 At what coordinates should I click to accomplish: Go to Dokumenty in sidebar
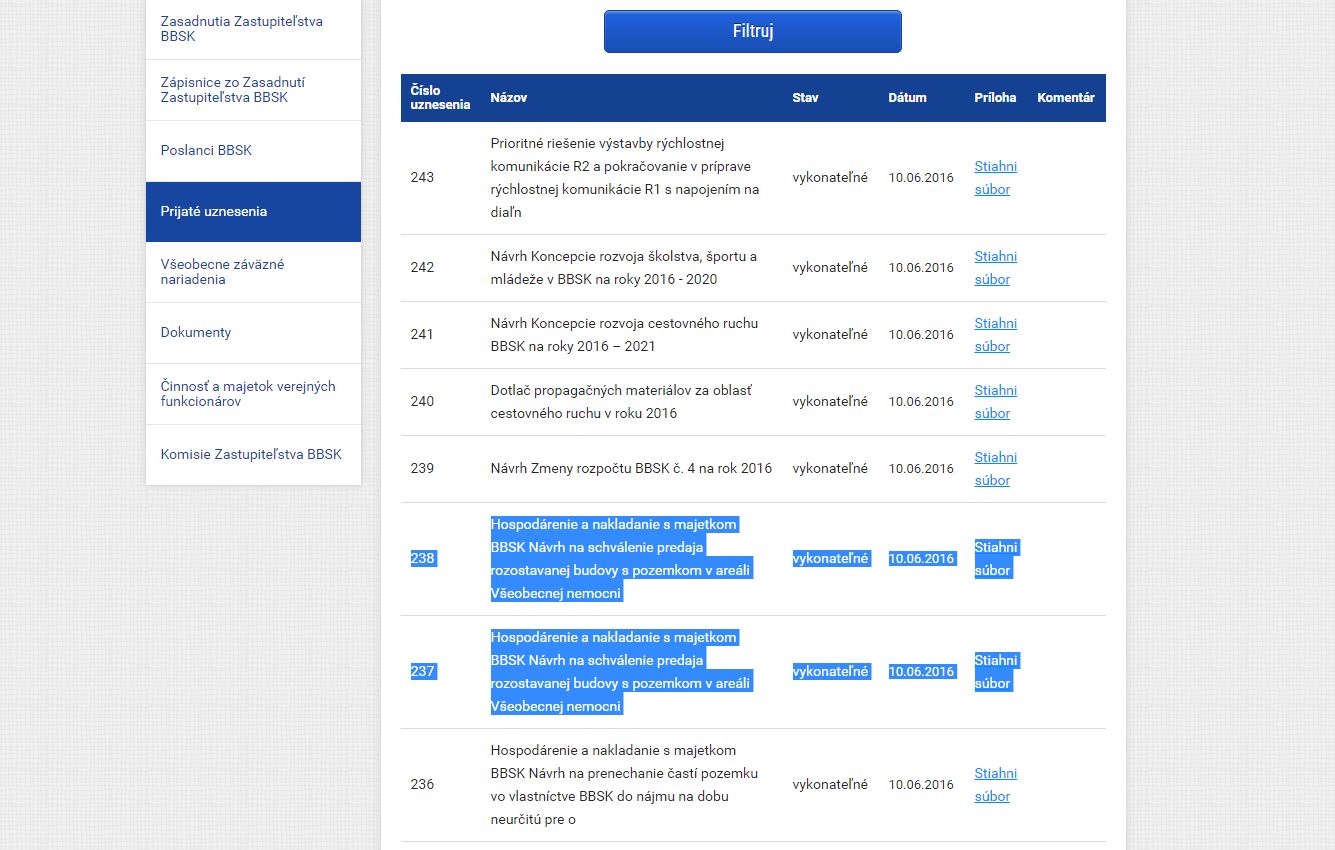[196, 333]
